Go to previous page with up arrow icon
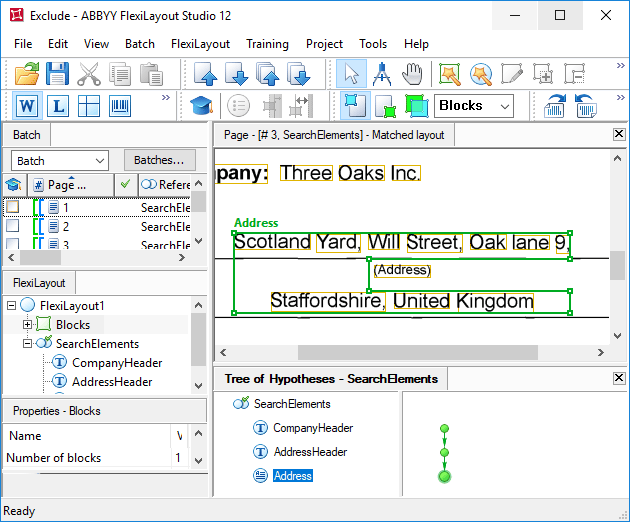This screenshot has height=522, width=630. point(205,74)
